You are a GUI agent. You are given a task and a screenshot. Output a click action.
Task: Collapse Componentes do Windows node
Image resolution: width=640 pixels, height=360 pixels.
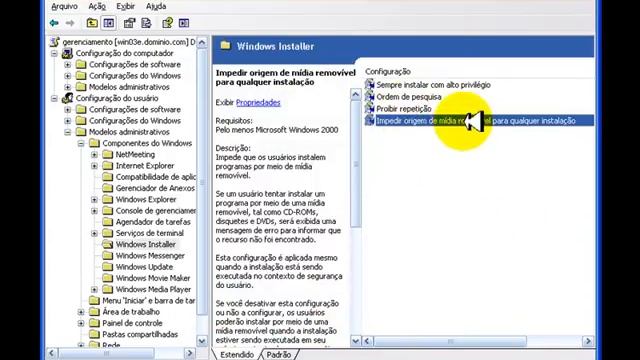click(x=81, y=143)
